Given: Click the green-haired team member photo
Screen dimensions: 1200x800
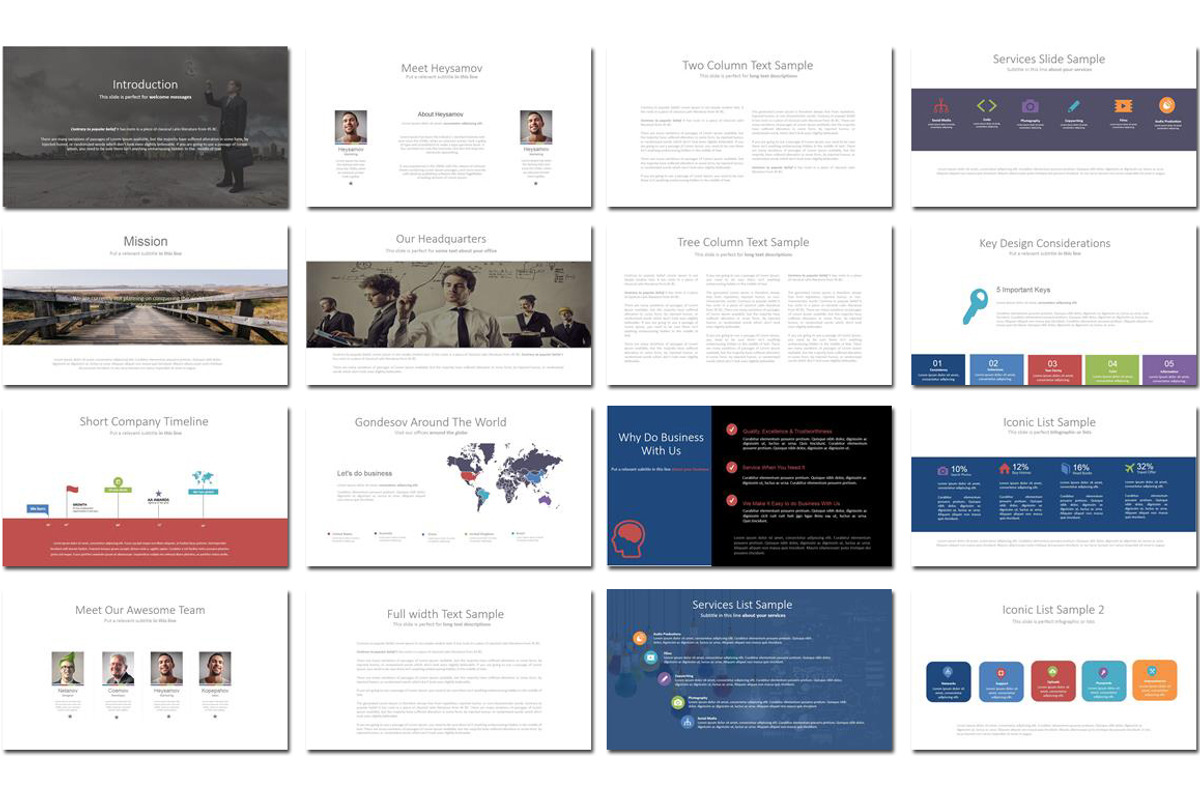Looking at the screenshot, I should [66, 668].
